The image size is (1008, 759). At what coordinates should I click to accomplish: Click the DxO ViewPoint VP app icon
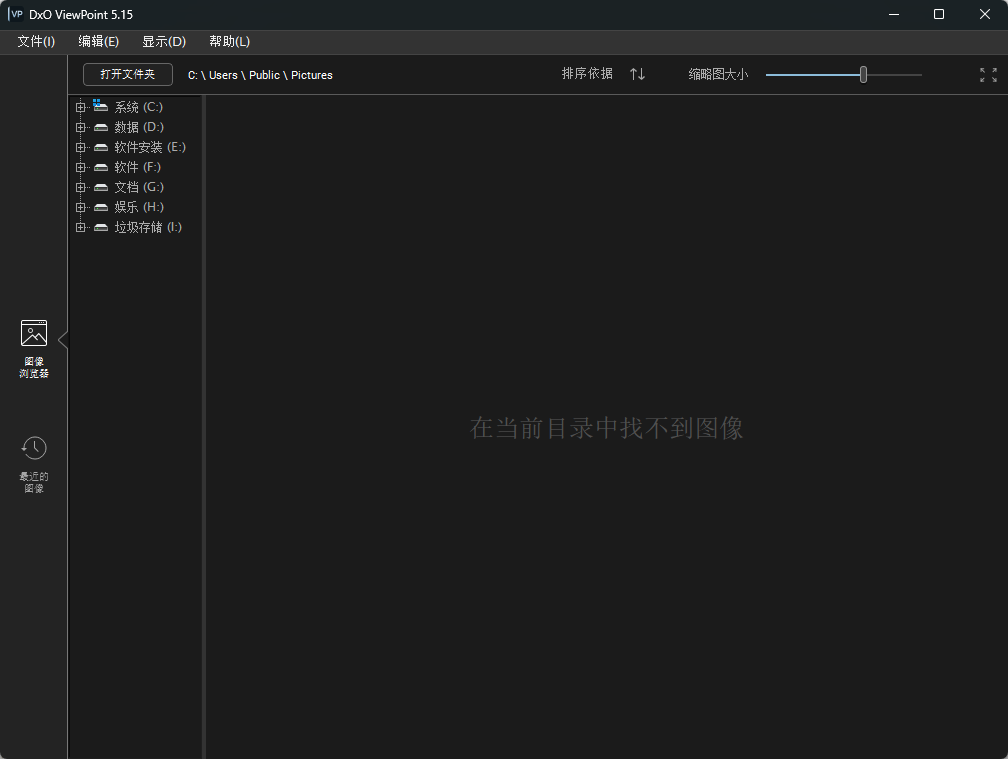(x=15, y=14)
